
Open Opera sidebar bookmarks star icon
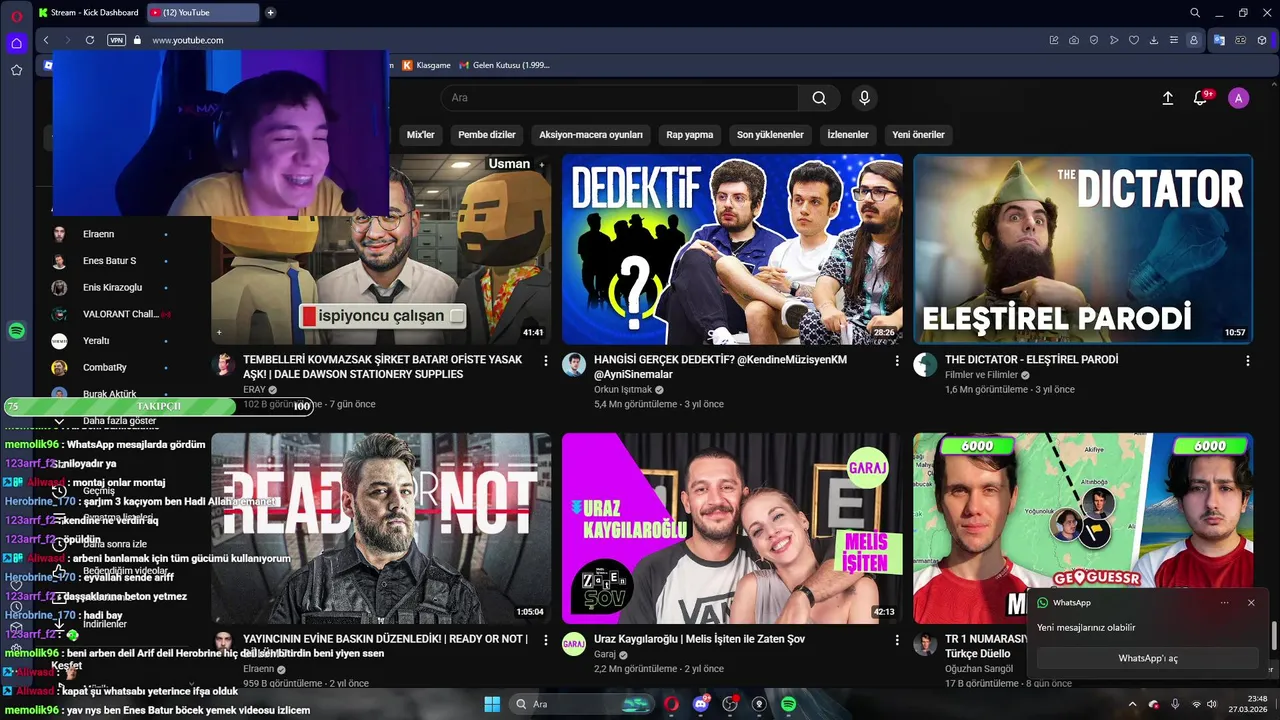click(x=16, y=70)
